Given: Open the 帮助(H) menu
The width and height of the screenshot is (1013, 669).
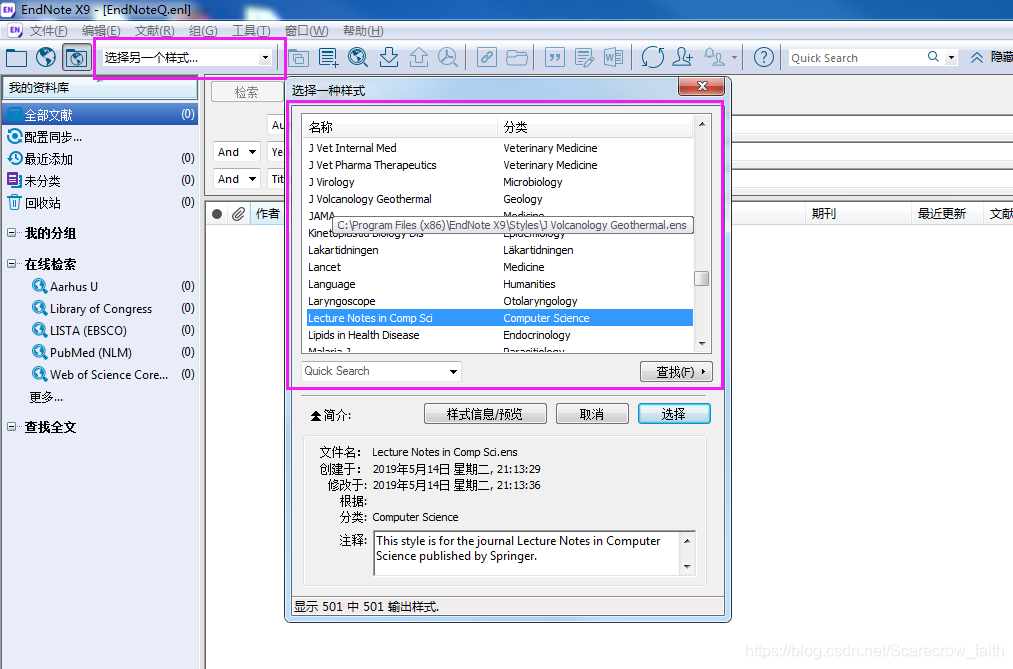Looking at the screenshot, I should pos(363,31).
